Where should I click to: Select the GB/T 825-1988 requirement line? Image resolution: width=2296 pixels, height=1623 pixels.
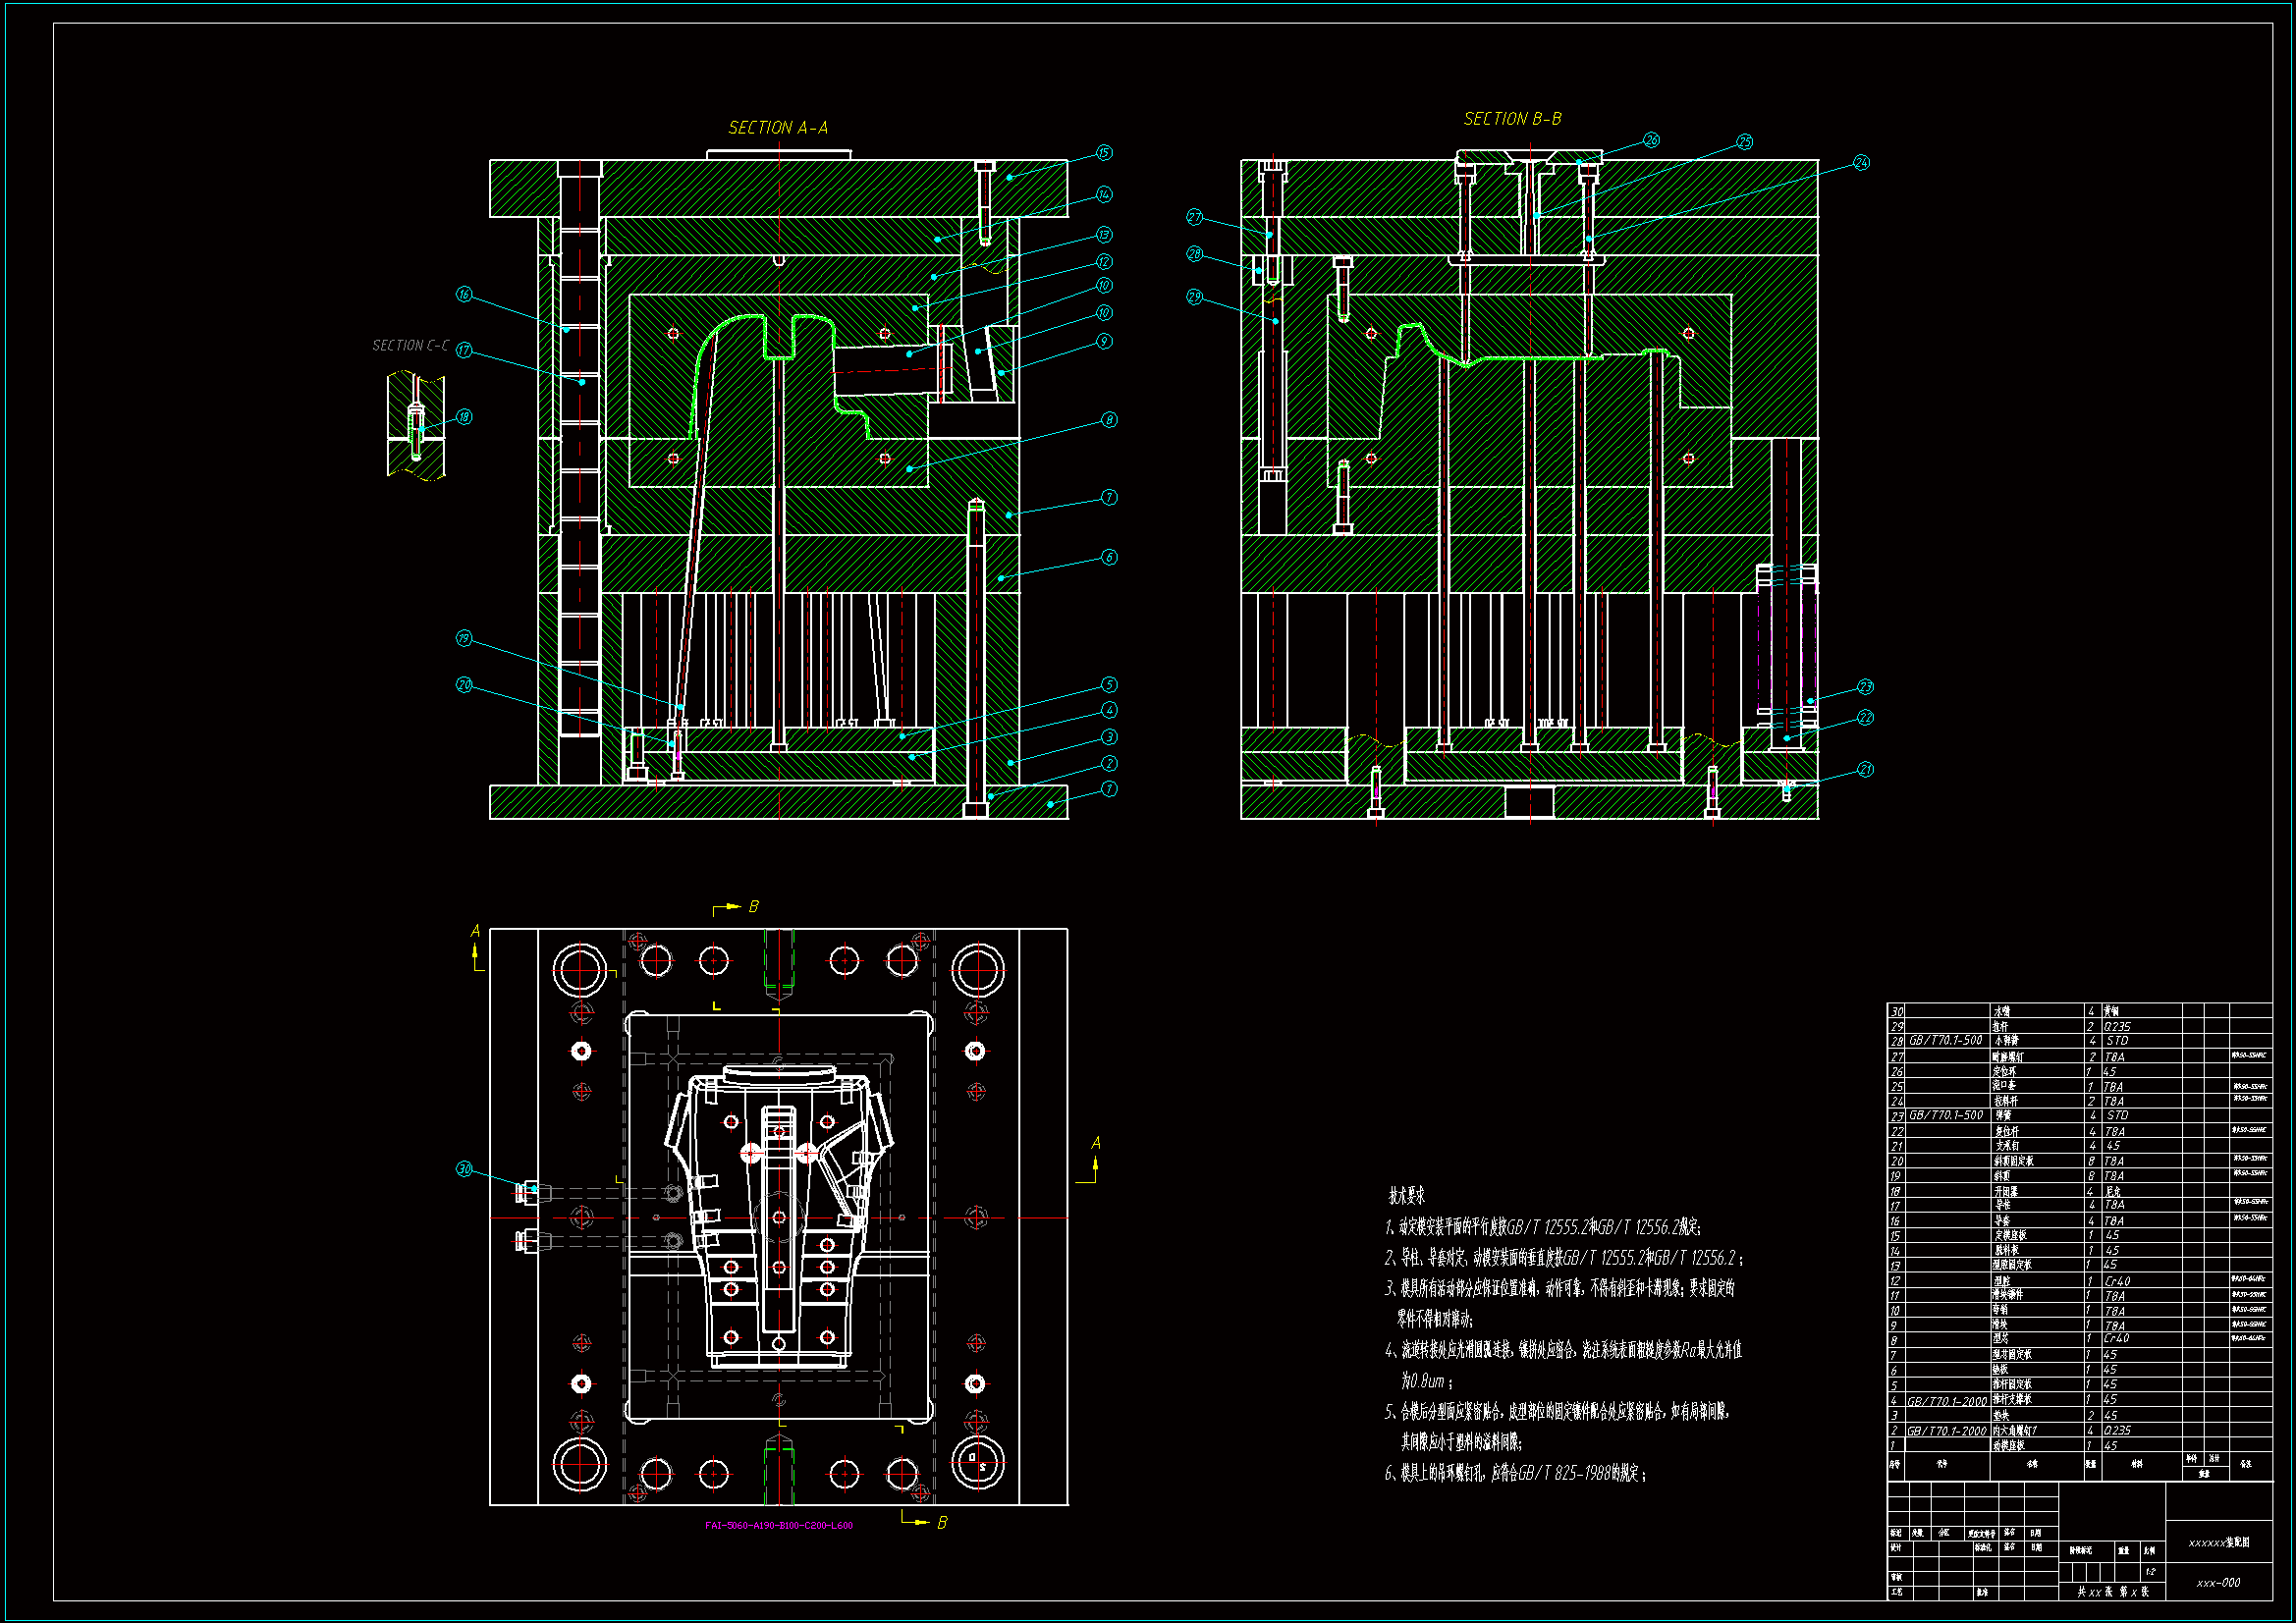(x=1514, y=1474)
